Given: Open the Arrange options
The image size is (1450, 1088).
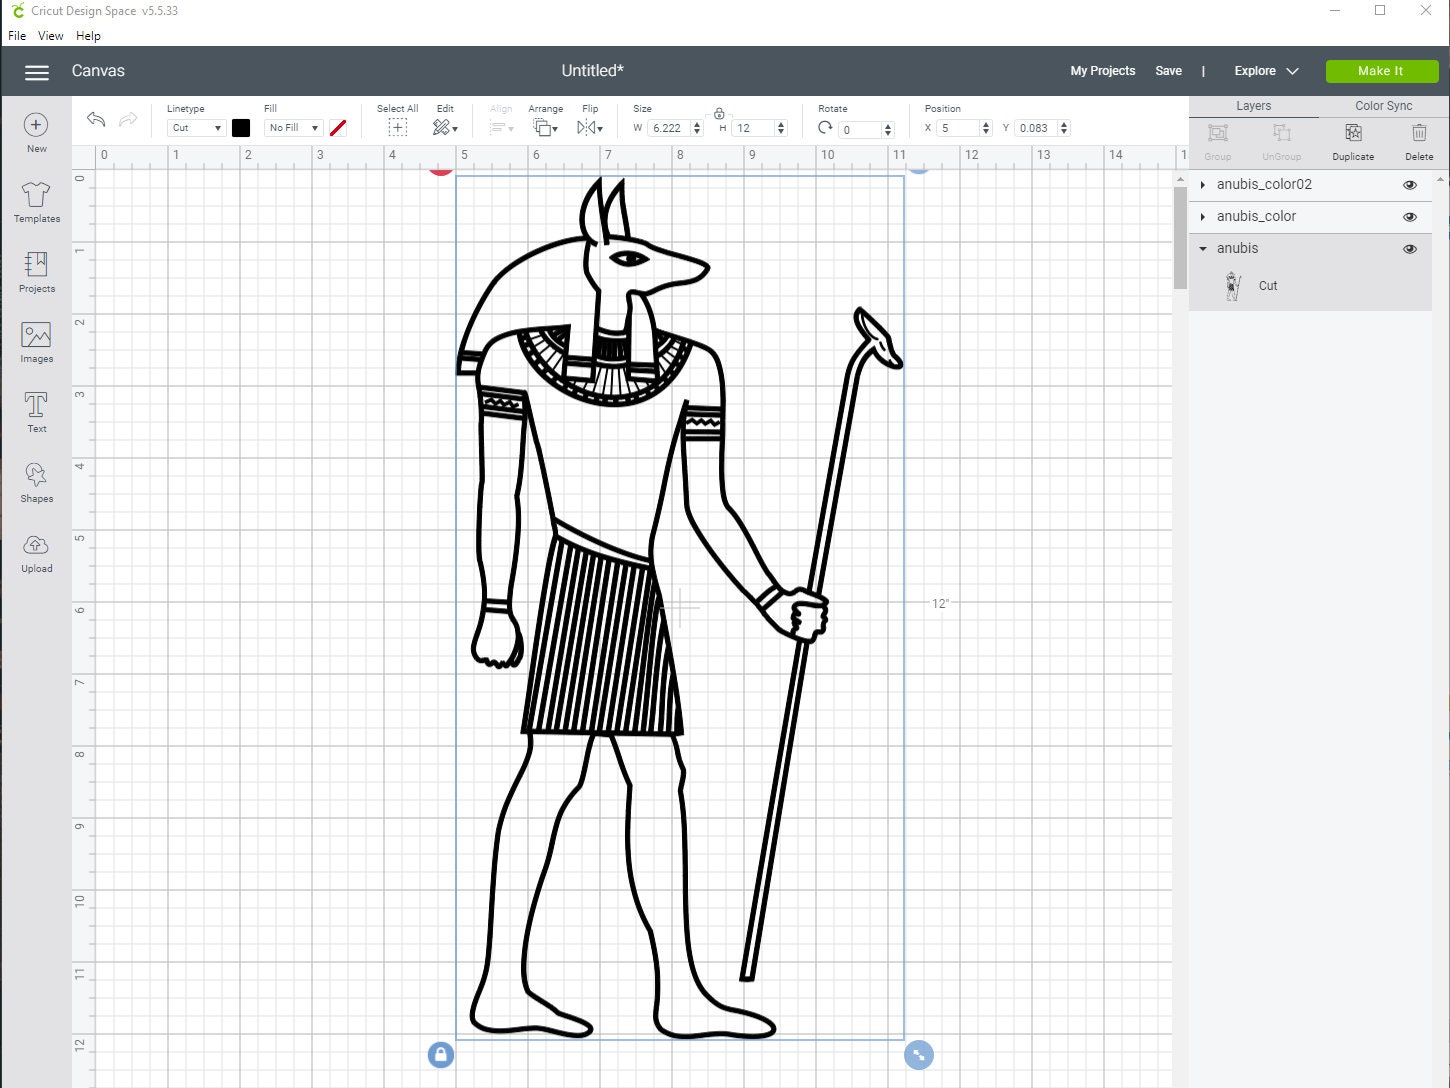Looking at the screenshot, I should coord(545,127).
